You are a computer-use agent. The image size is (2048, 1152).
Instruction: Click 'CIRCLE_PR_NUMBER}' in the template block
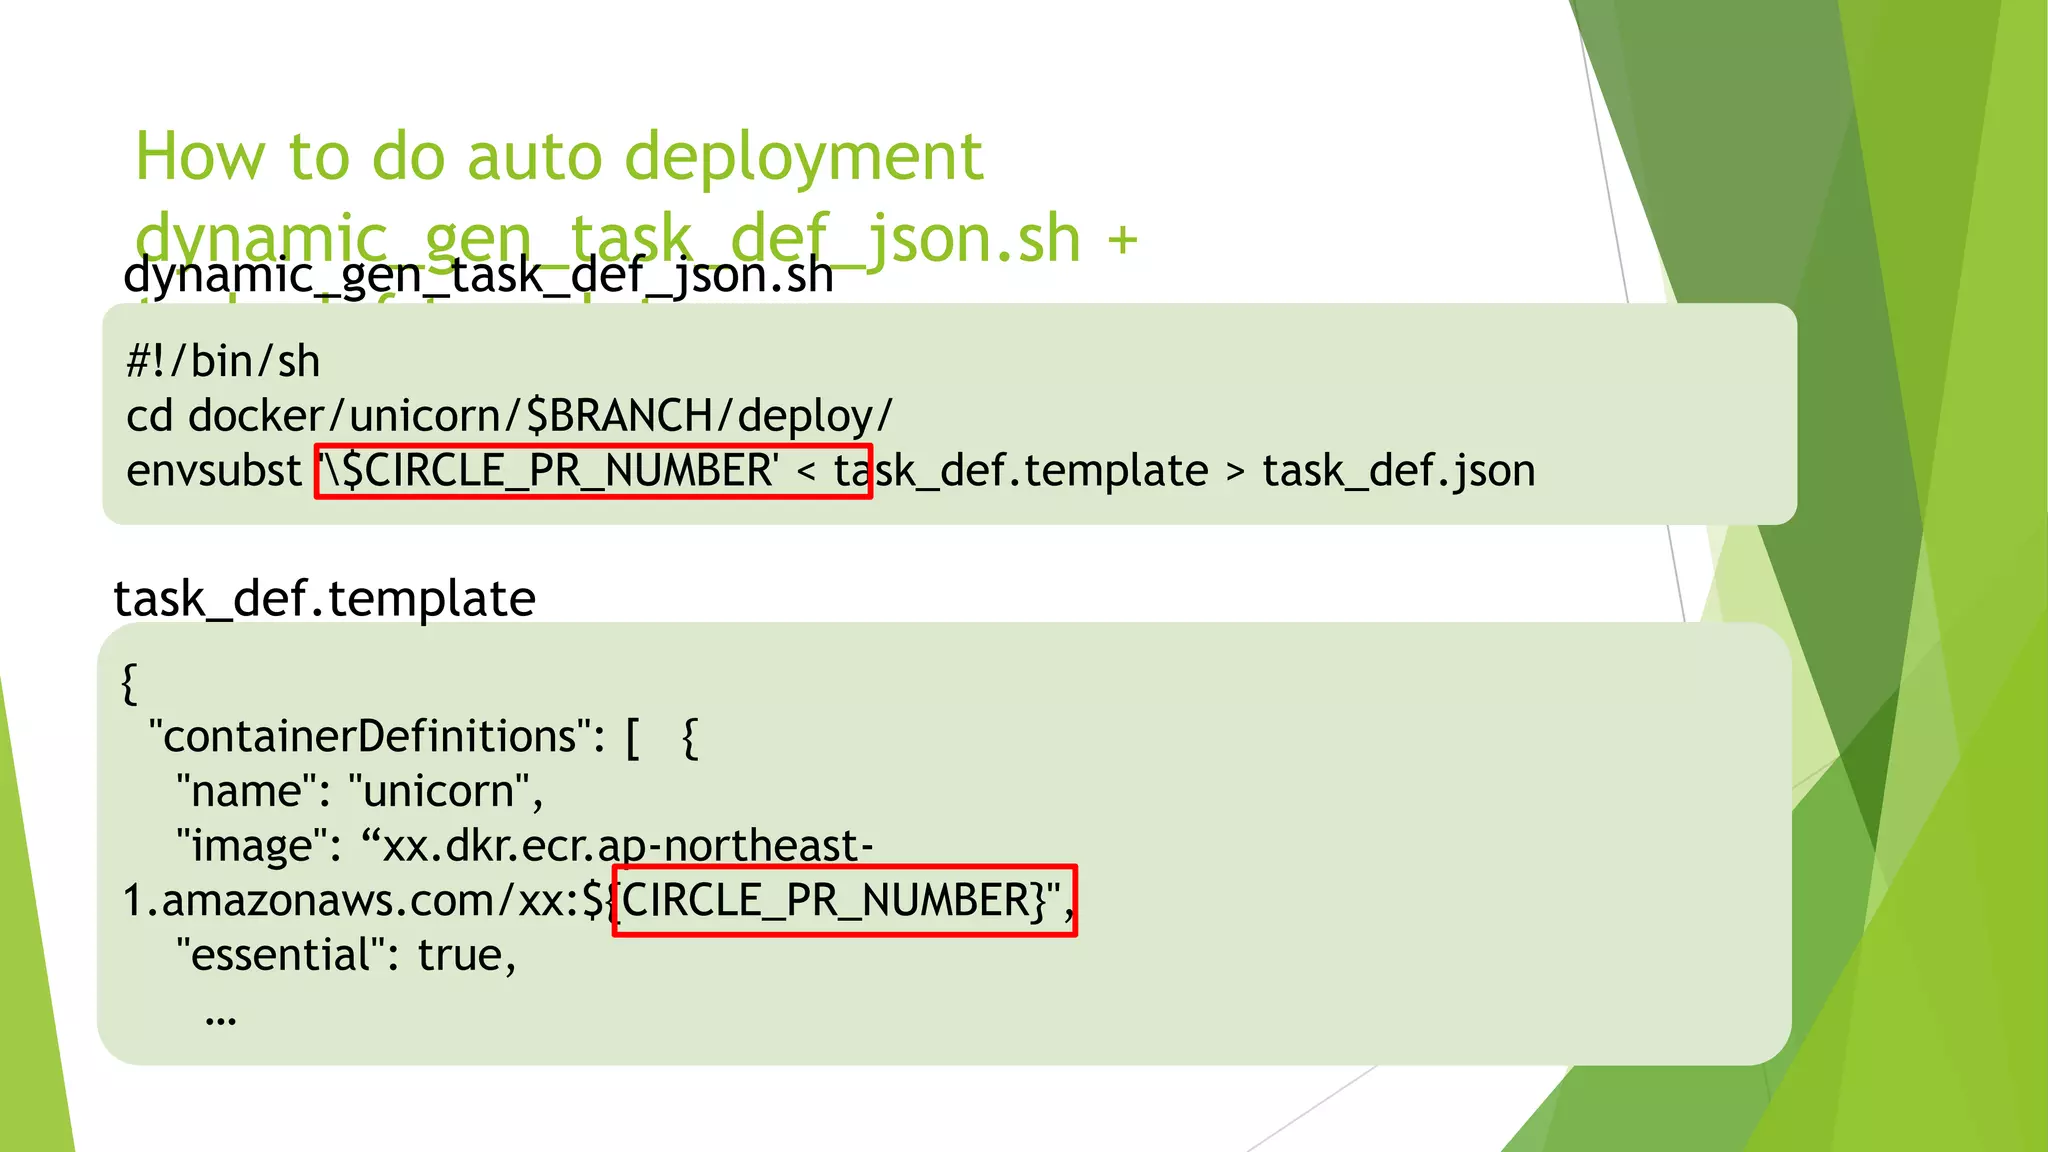(833, 900)
